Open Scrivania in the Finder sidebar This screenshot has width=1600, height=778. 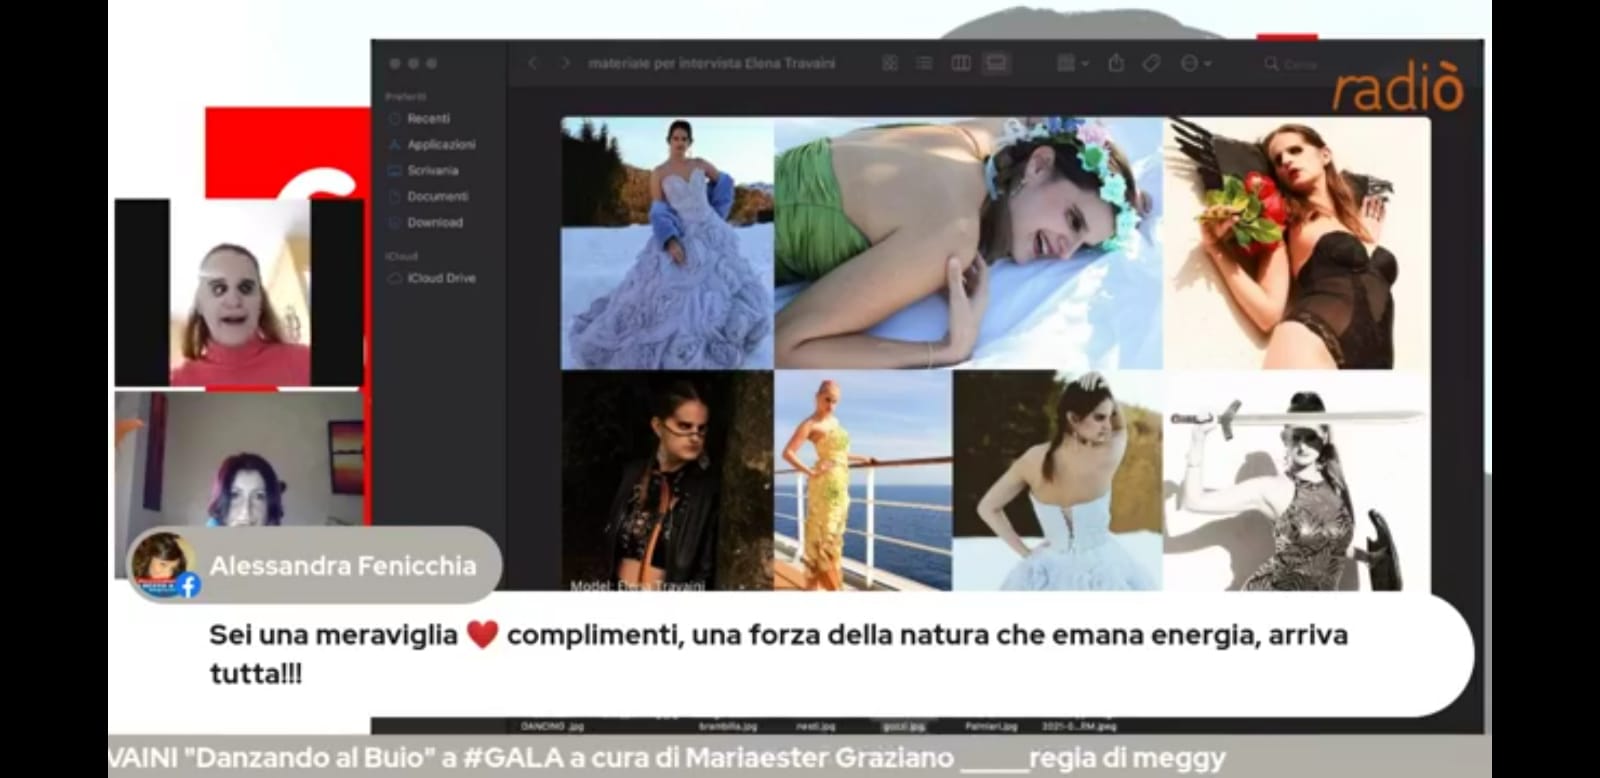(432, 170)
